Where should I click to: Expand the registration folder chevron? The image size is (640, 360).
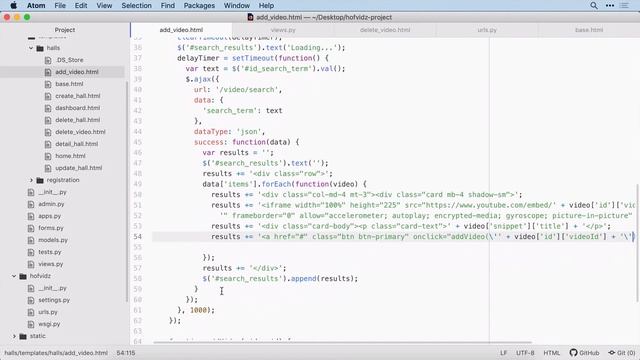pos(31,180)
